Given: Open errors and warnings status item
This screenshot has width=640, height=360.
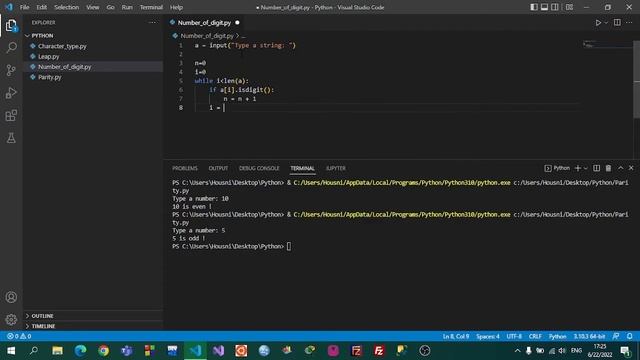Looking at the screenshot, I should click(19, 336).
